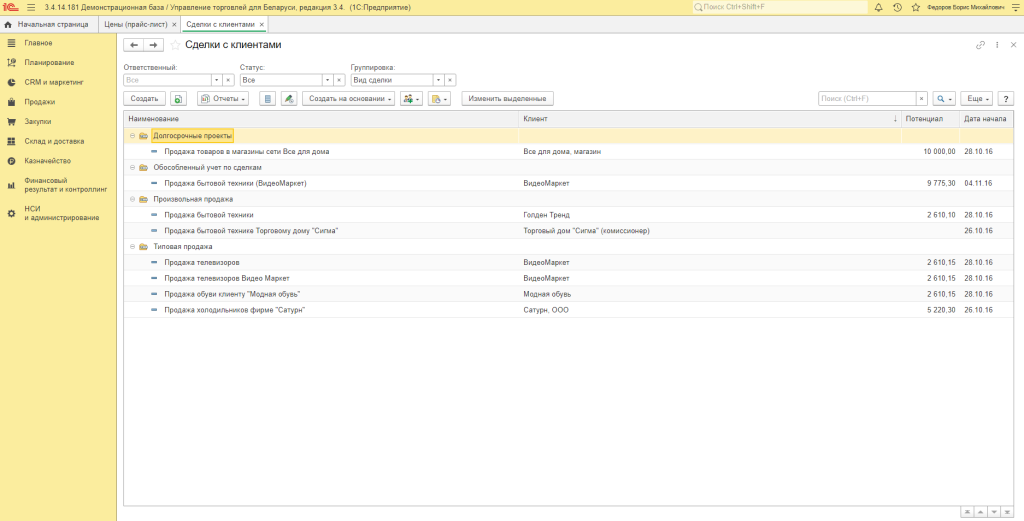This screenshot has width=1024, height=521.
Task: Select the Продажа телевизоров Видео Маркет row
Action: (568, 278)
